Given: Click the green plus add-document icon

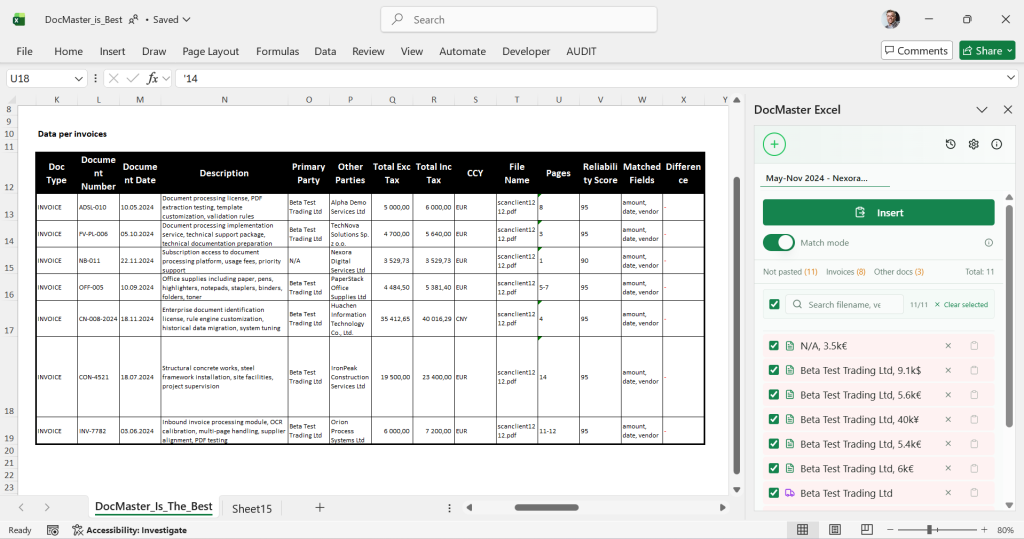Looking at the screenshot, I should (774, 144).
